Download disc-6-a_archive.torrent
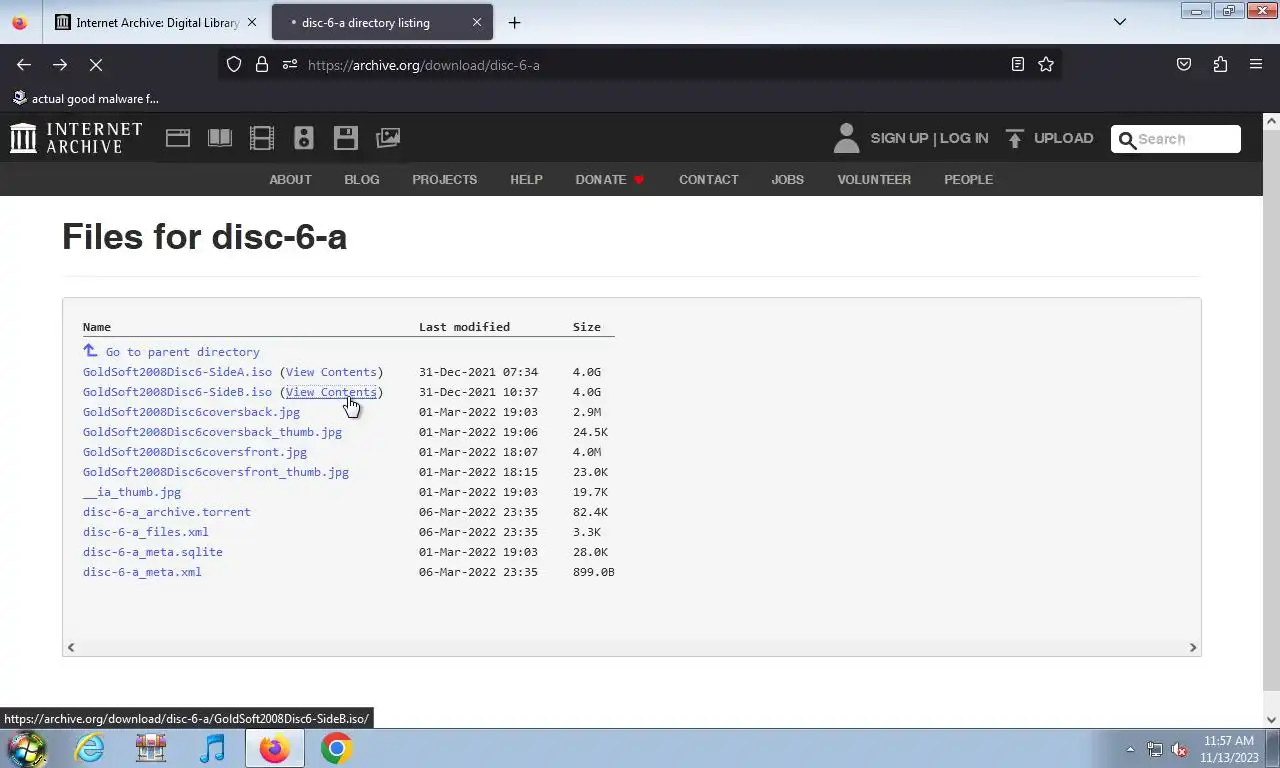This screenshot has height=768, width=1280. click(x=167, y=512)
